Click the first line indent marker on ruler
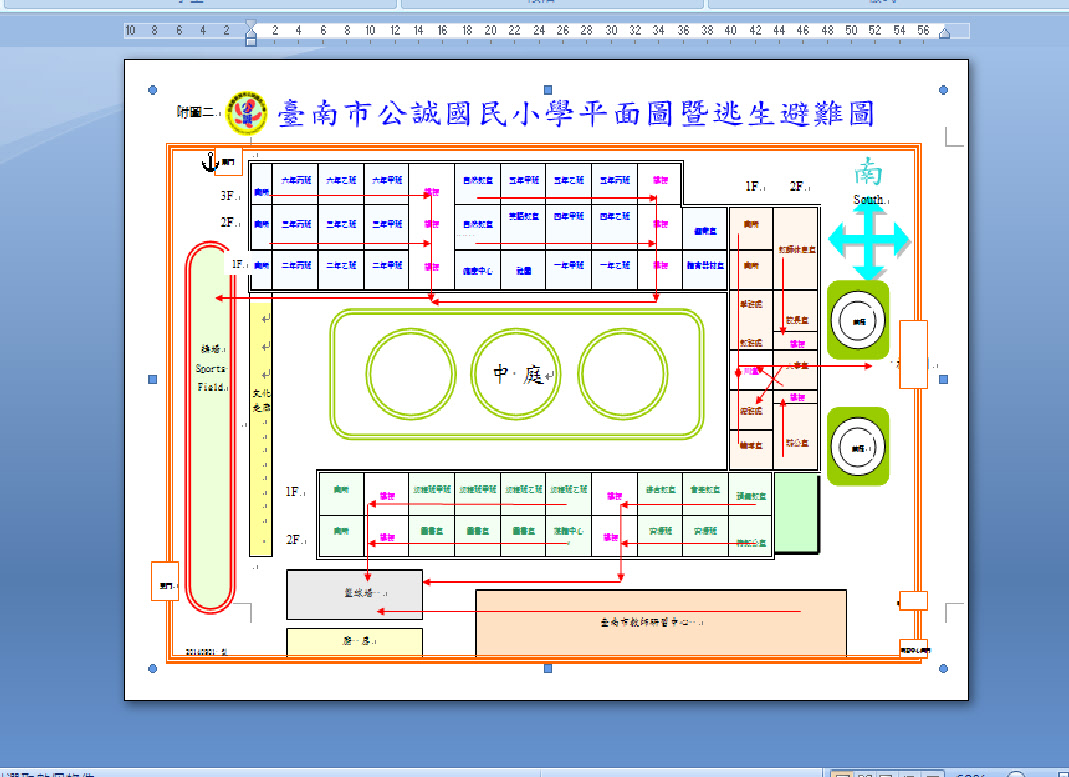1069x777 pixels. point(251,25)
